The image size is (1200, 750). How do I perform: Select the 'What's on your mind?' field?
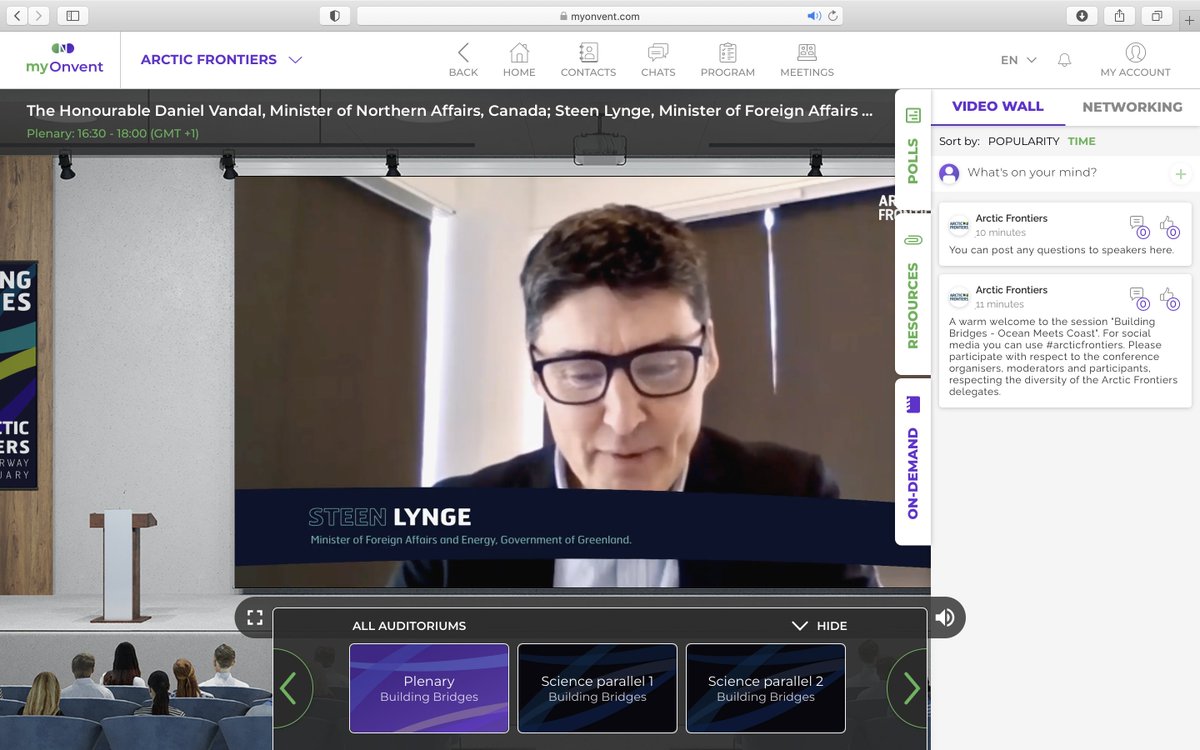tap(1066, 173)
